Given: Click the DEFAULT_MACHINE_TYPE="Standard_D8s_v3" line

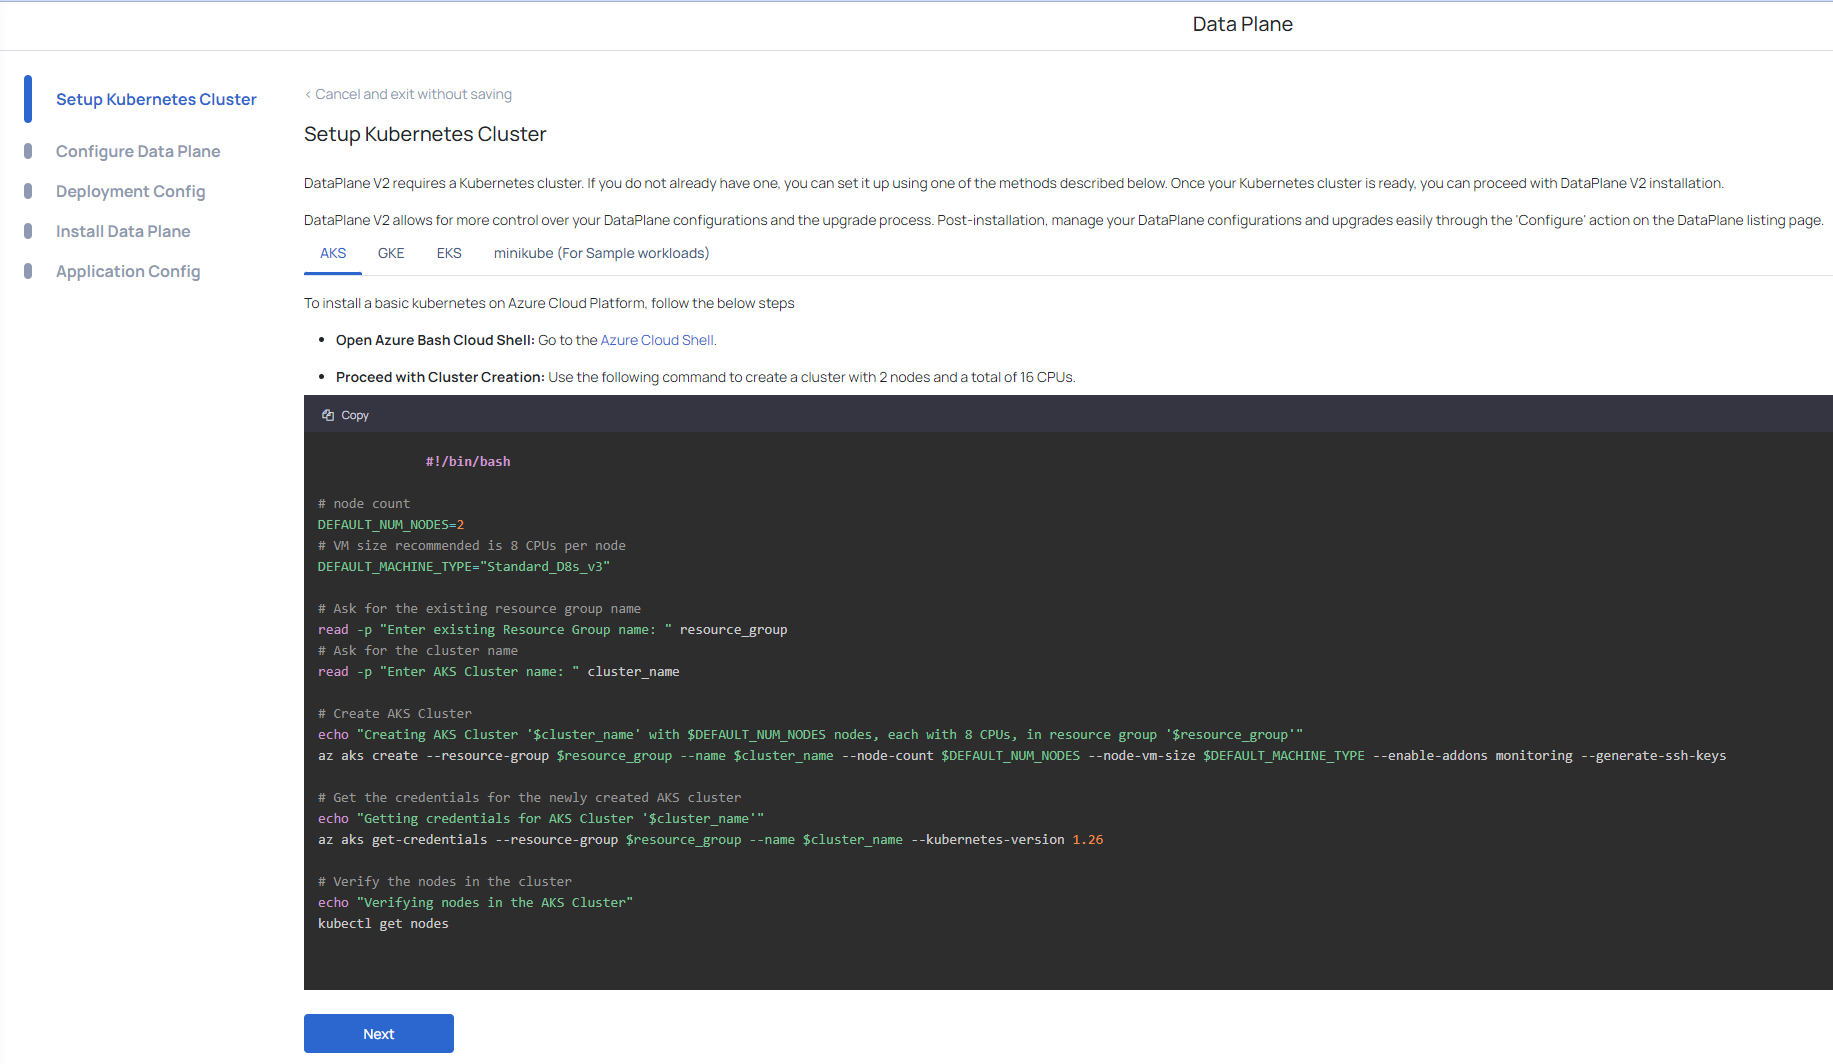Looking at the screenshot, I should click(x=464, y=566).
